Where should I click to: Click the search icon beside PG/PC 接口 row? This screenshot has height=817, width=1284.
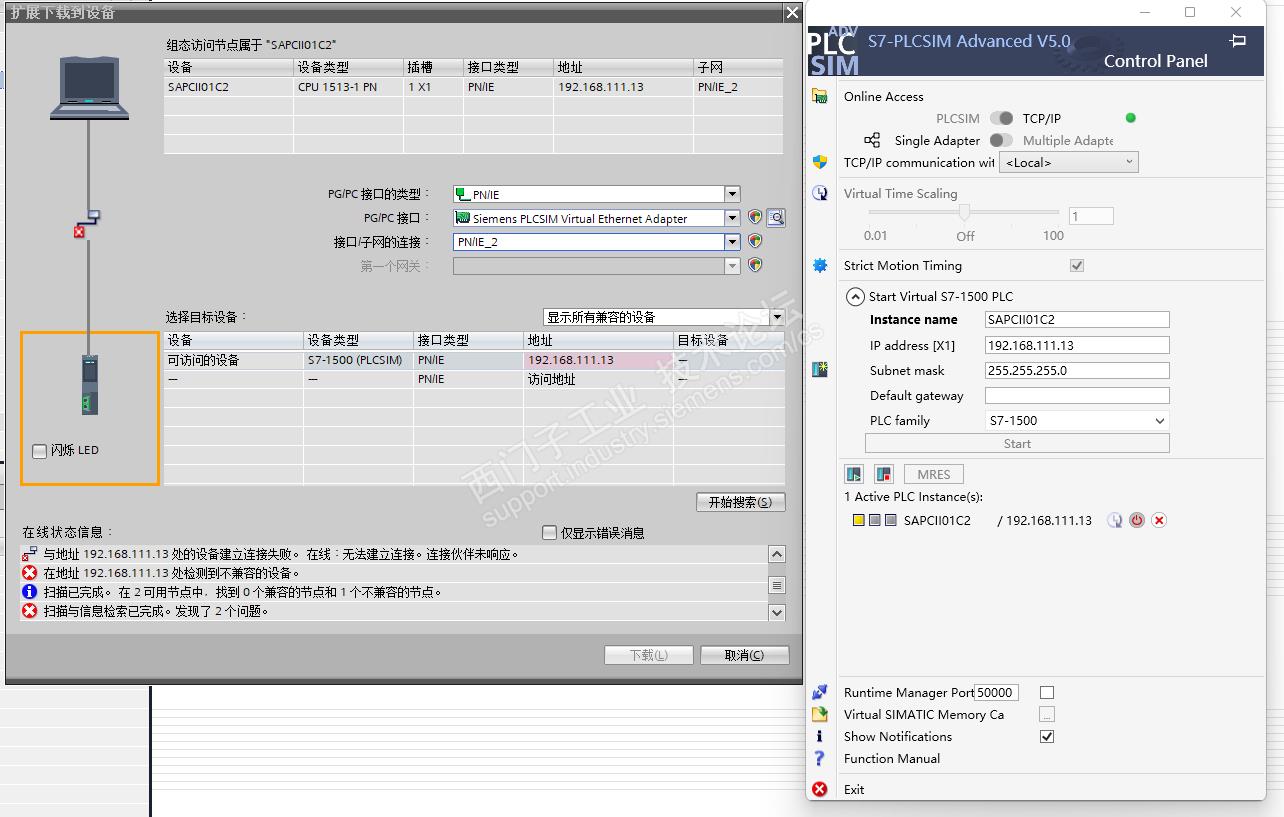point(776,217)
